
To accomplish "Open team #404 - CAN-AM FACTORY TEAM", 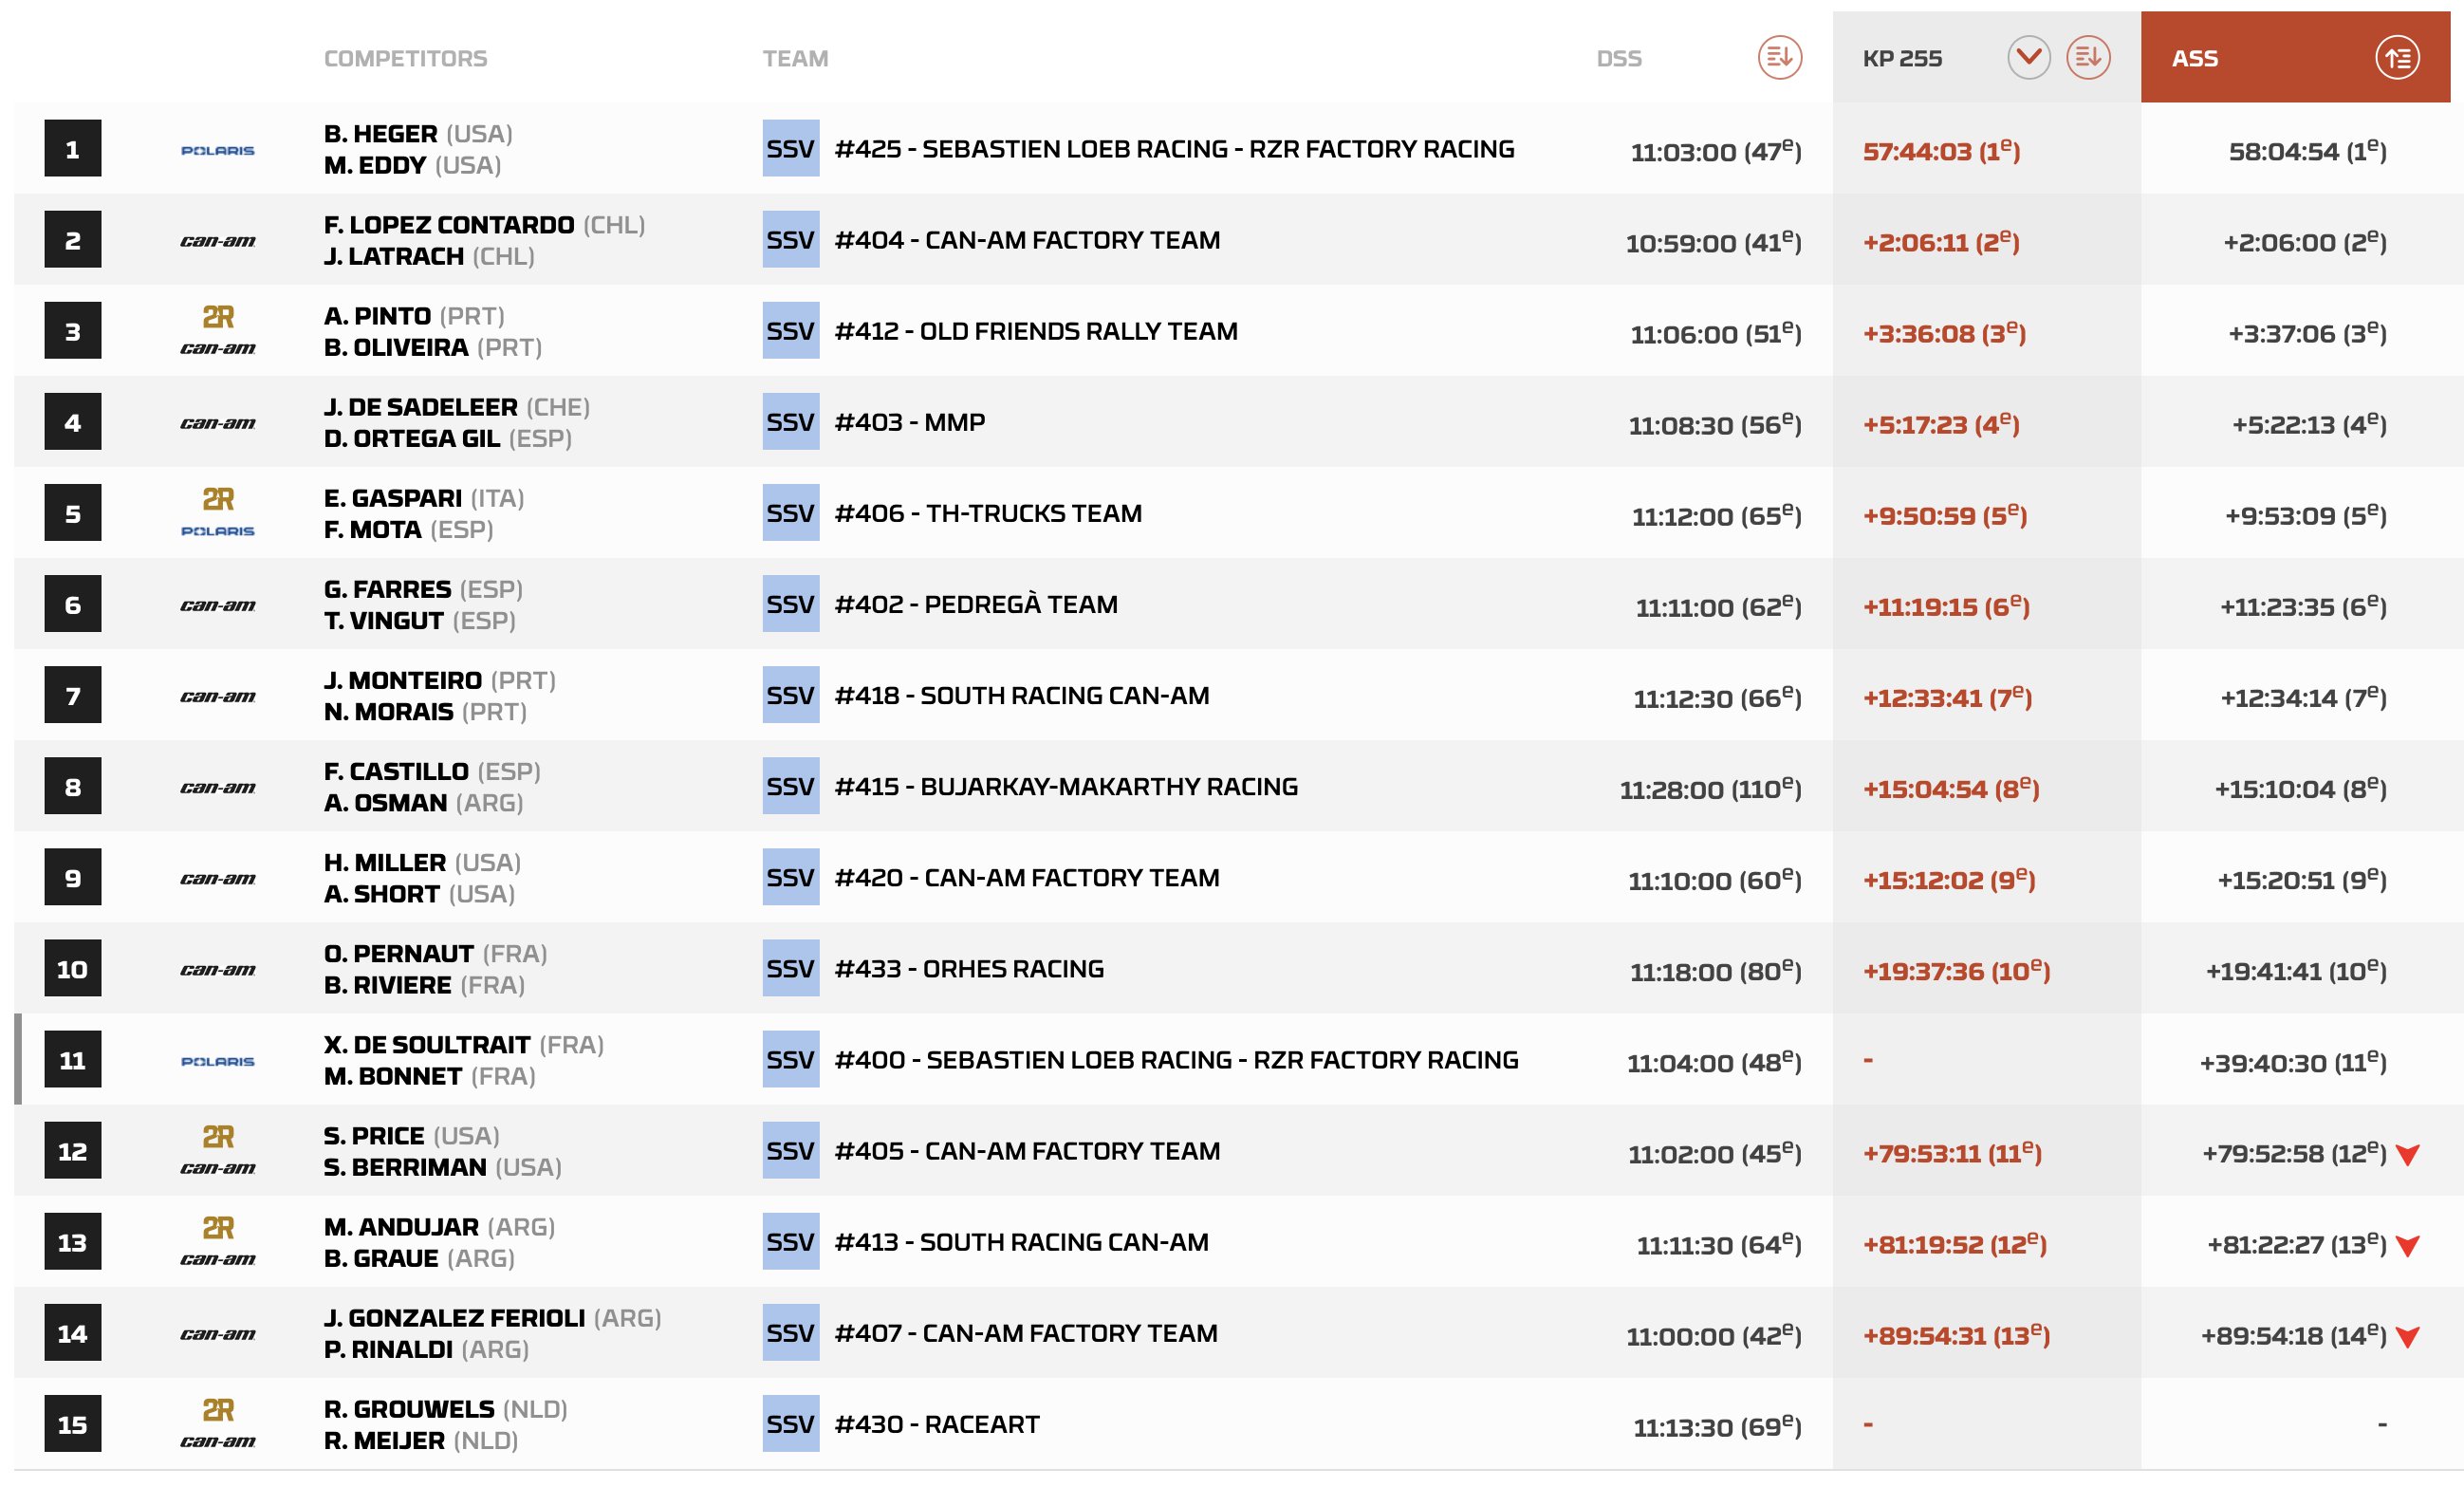I will click(x=1026, y=240).
